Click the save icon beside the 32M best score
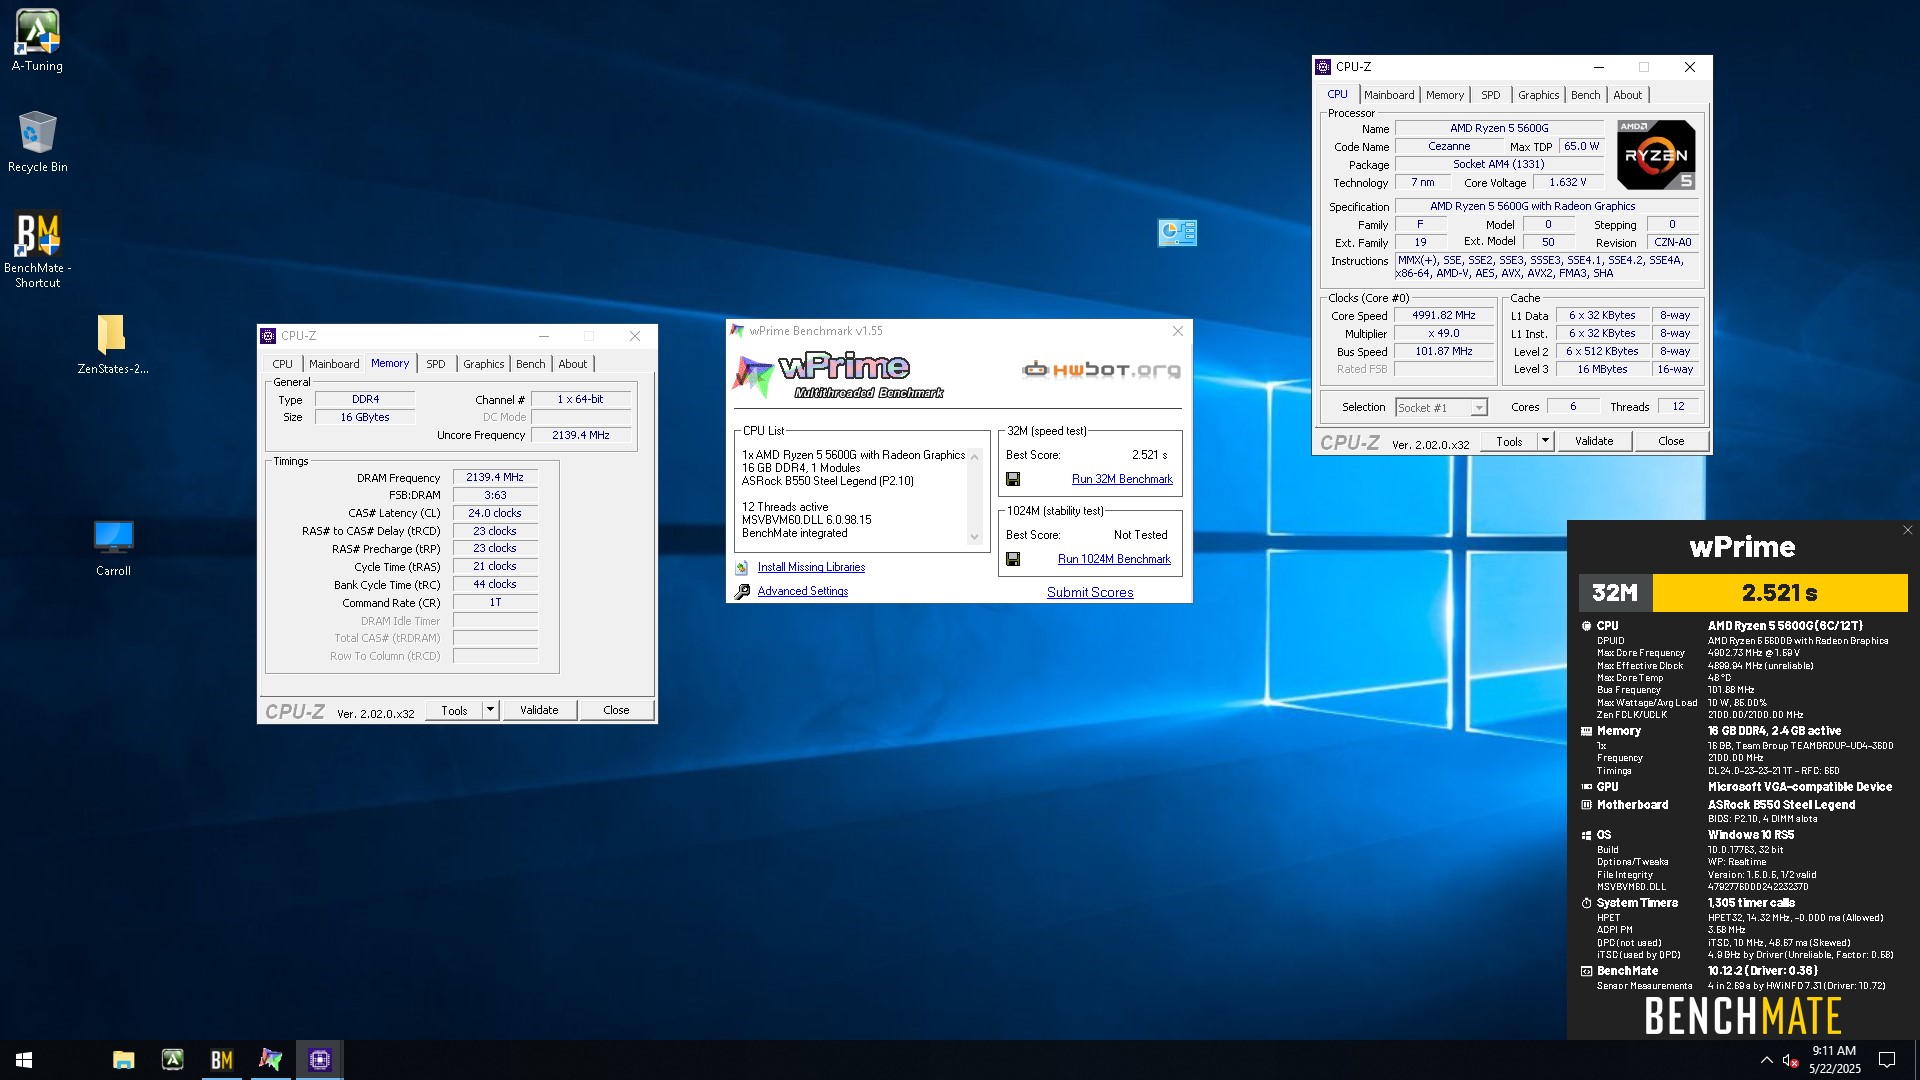Screen dimensions: 1920x1080 [x=1013, y=479]
